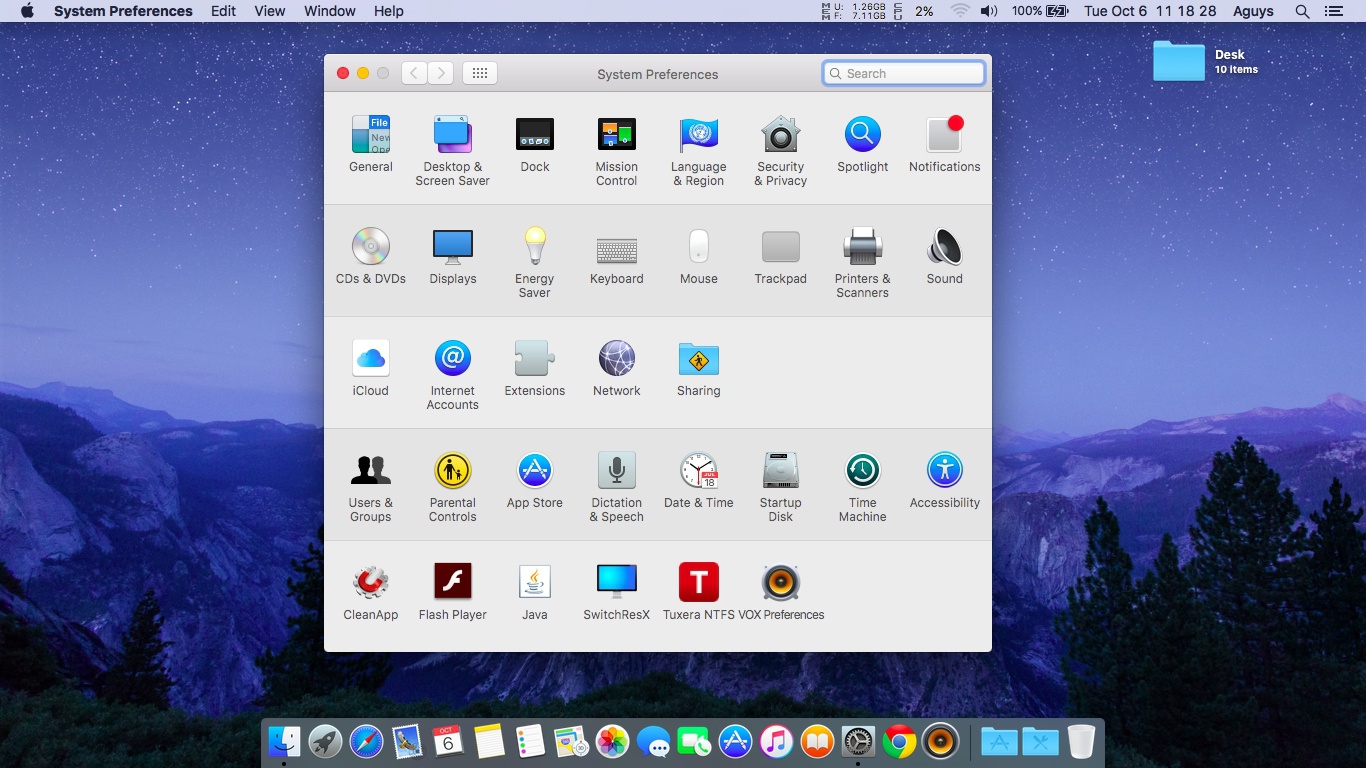Open Energy Saver settings
Viewport: 1366px width, 768px height.
(535, 263)
